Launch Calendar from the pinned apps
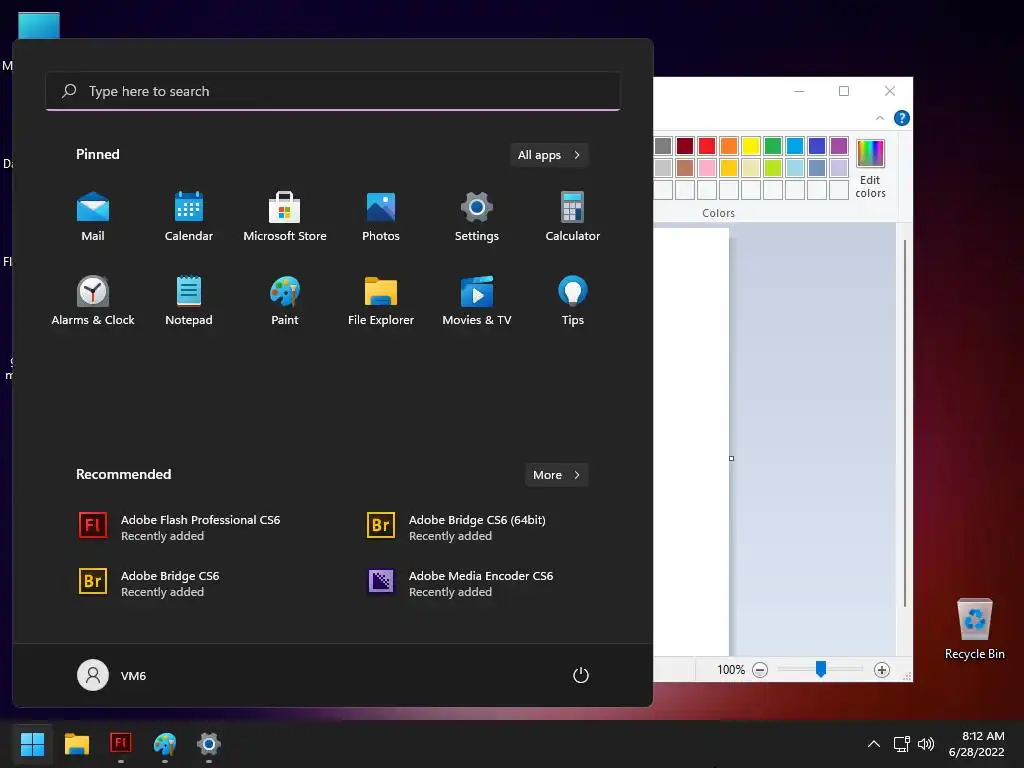1024x768 pixels. click(189, 217)
